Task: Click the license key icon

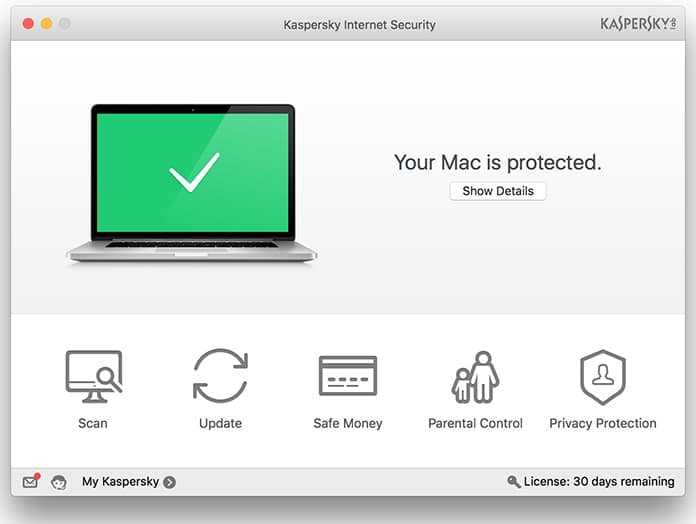Action: point(514,481)
